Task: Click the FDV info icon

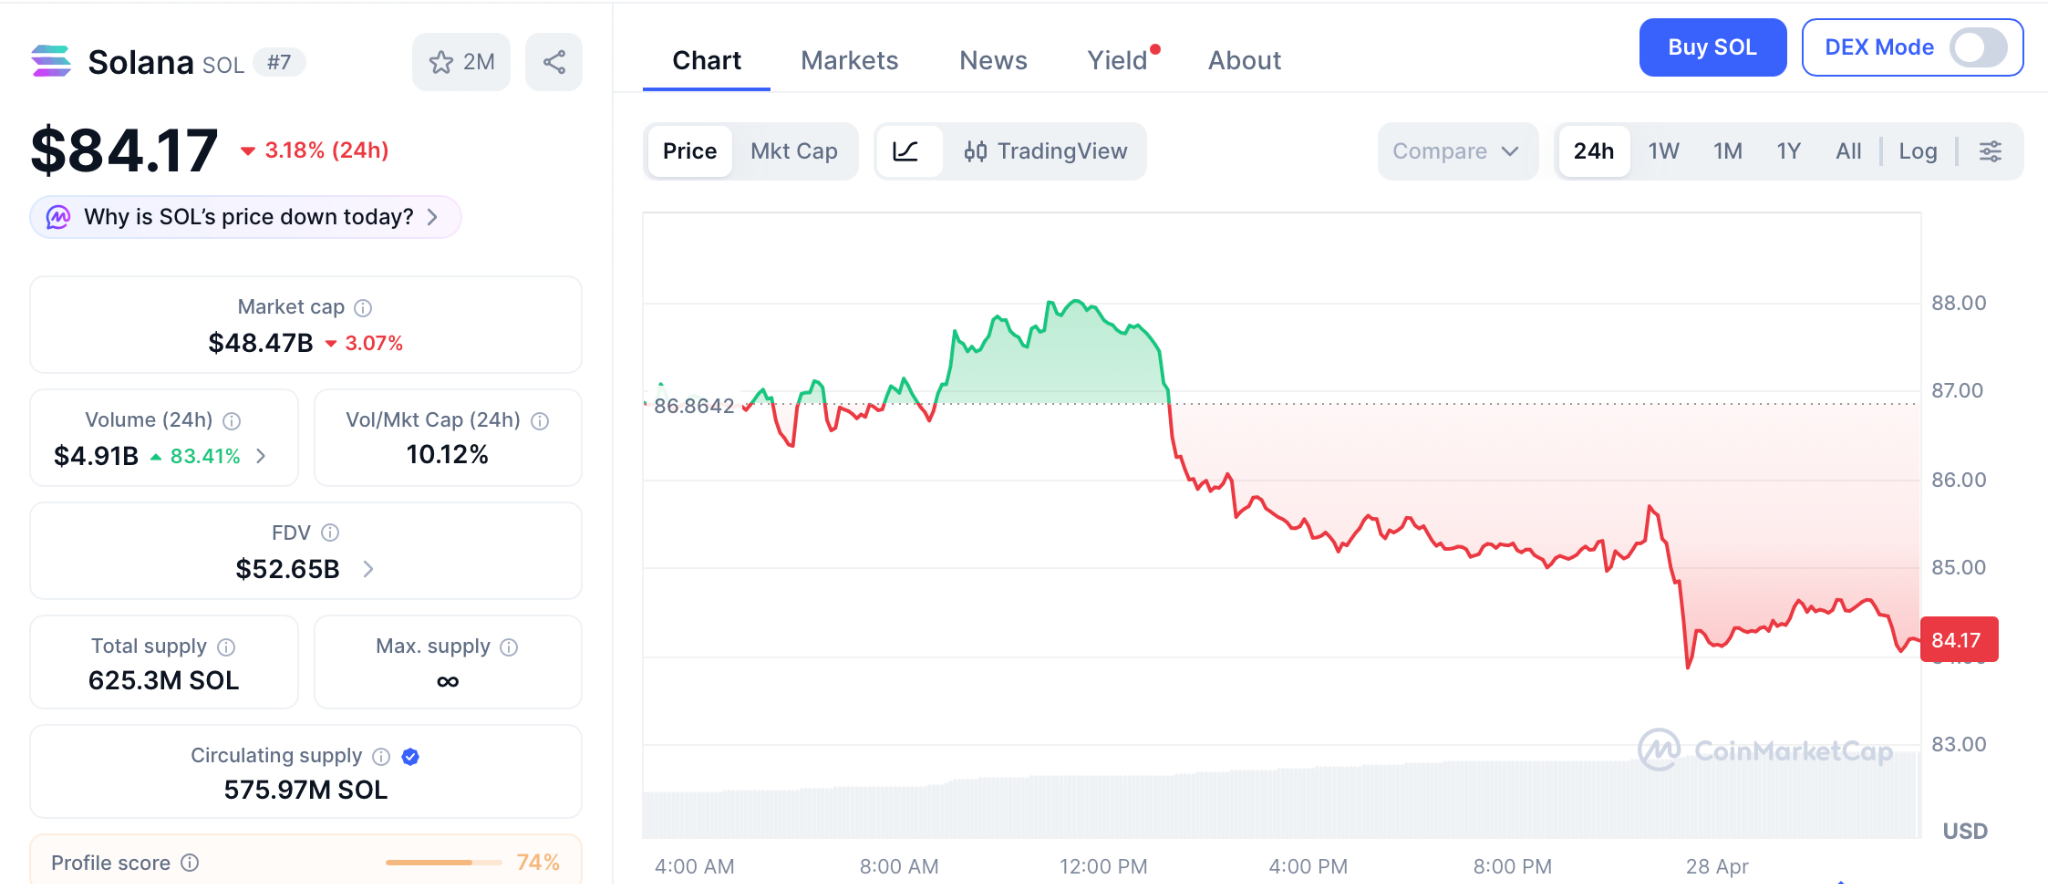Action: tap(330, 533)
